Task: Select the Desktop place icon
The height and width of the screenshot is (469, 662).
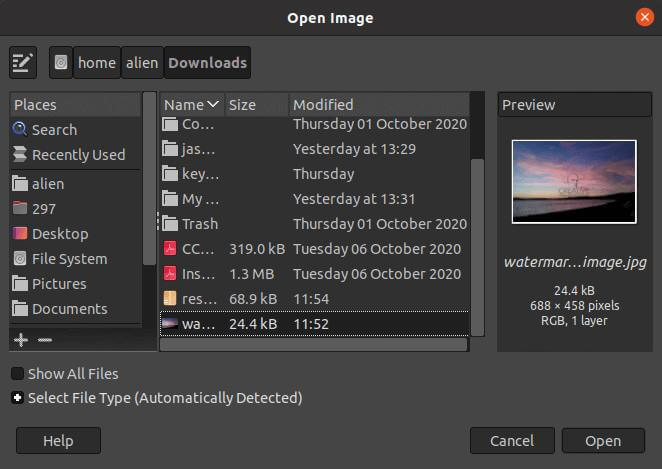Action: (x=20, y=233)
